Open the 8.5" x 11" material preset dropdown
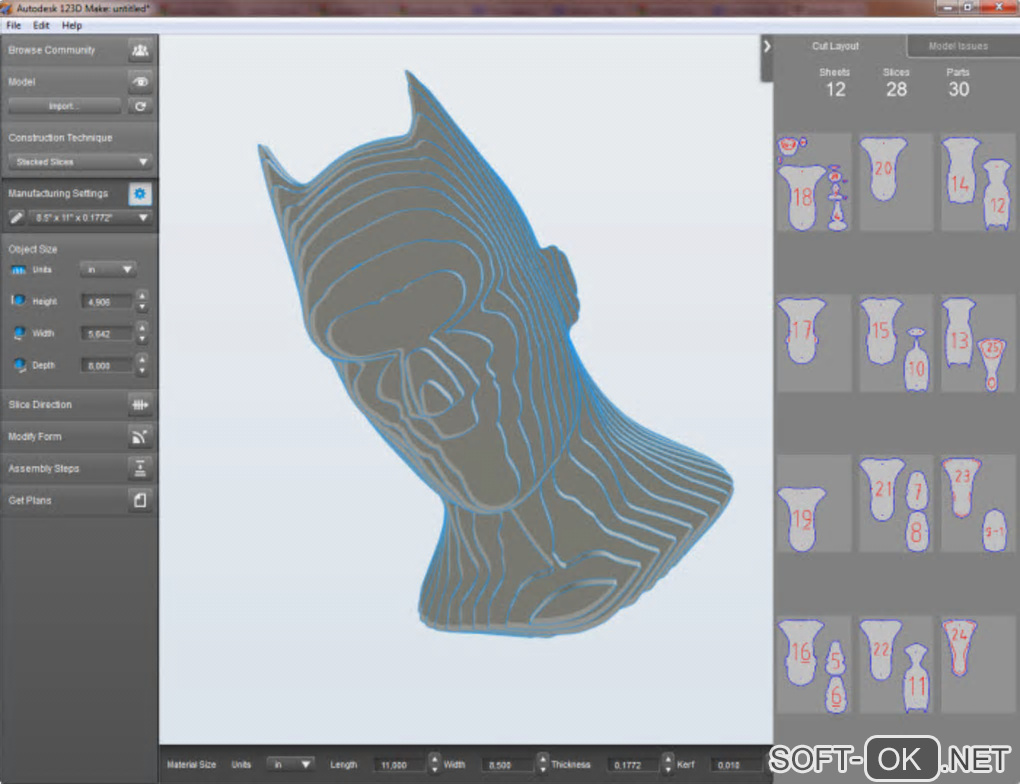This screenshot has height=784, width=1020. 90,217
